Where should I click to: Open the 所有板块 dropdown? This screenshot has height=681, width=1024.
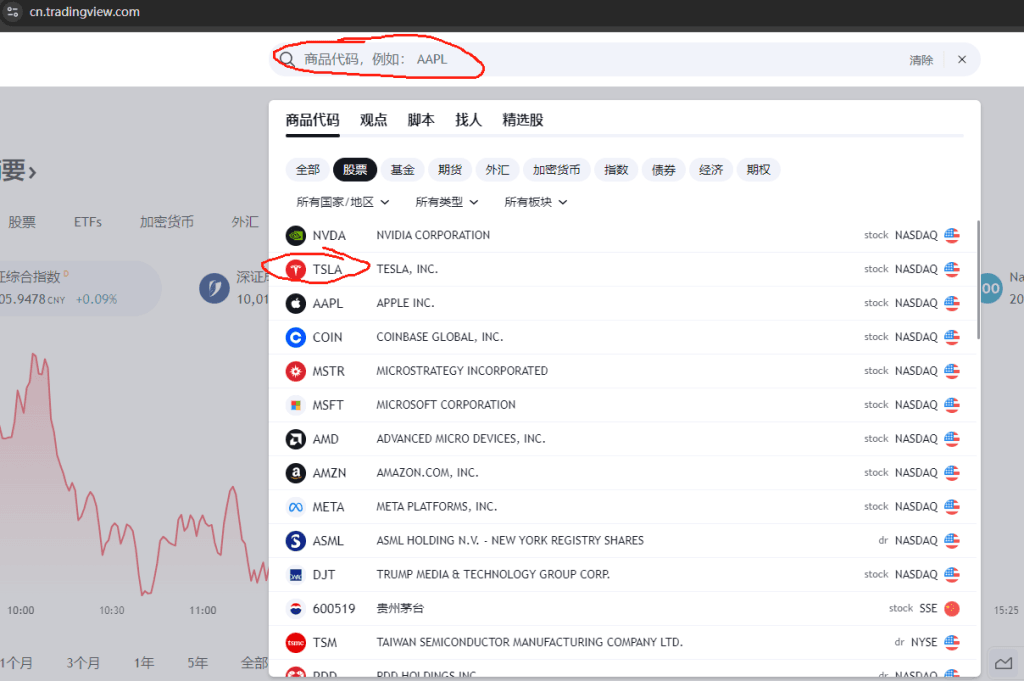[x=536, y=202]
